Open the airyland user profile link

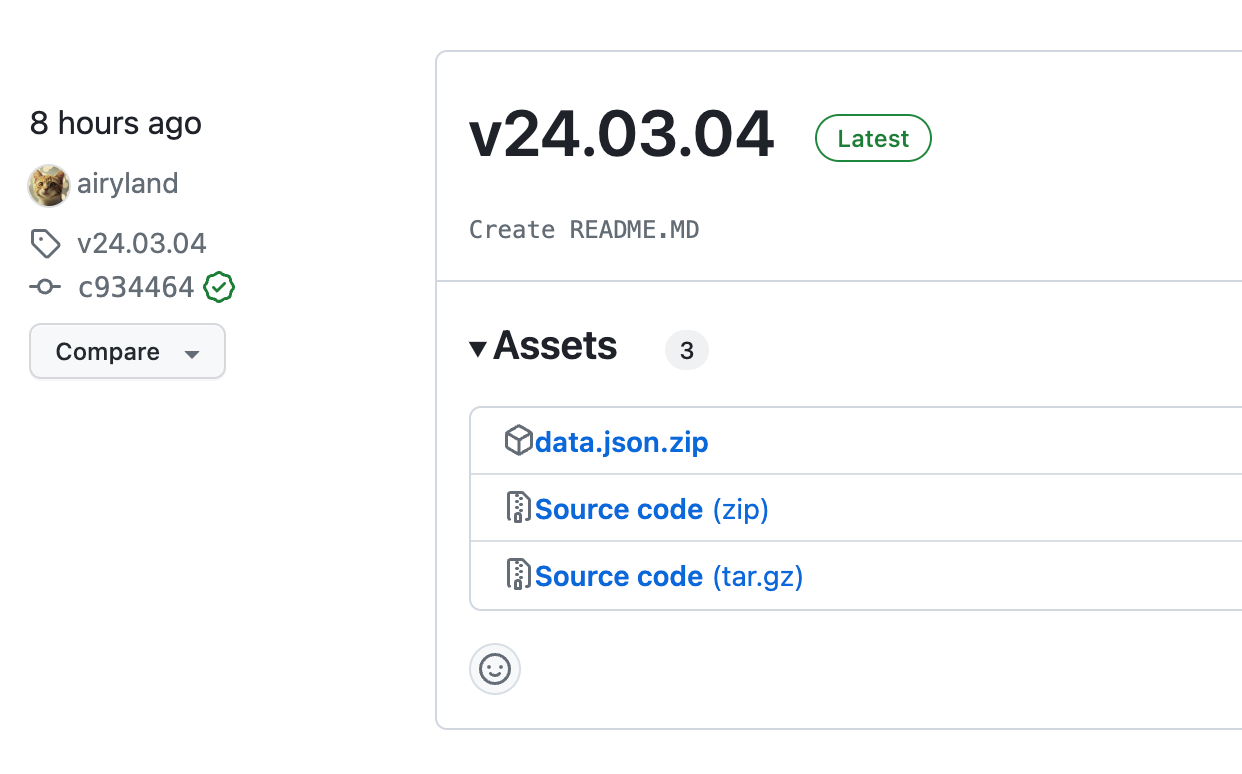127,184
